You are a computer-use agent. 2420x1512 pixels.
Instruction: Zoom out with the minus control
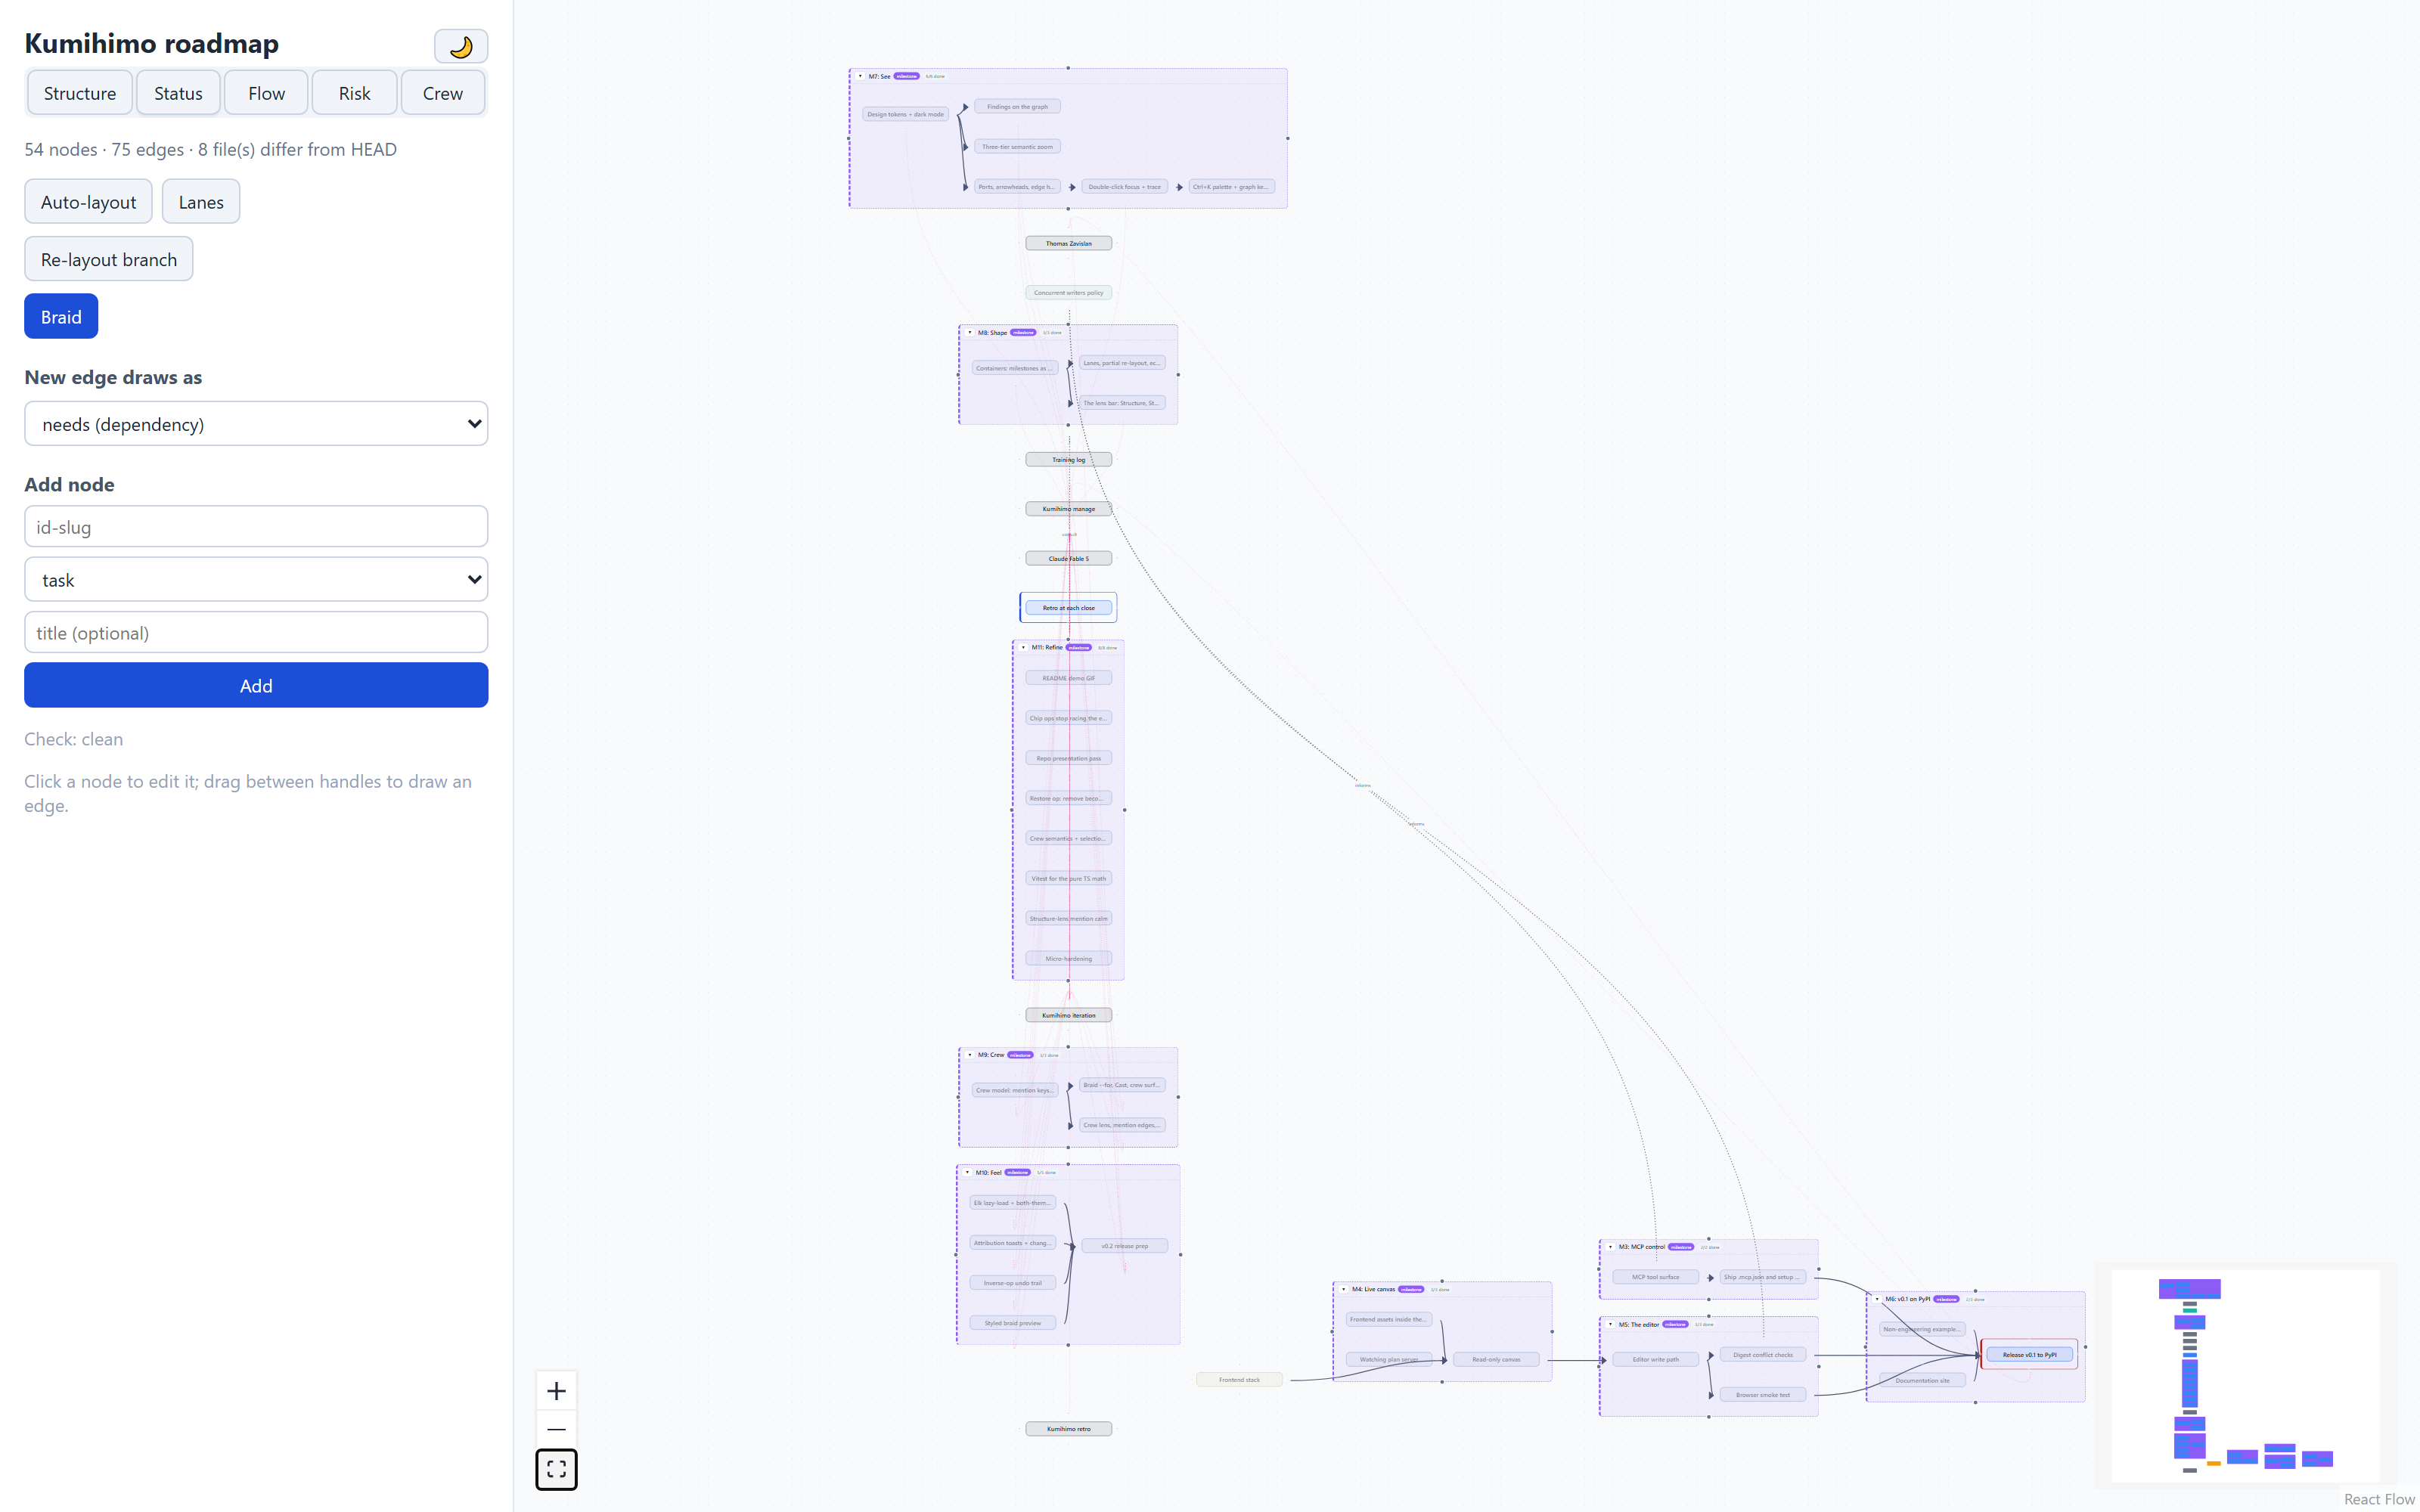point(556,1429)
